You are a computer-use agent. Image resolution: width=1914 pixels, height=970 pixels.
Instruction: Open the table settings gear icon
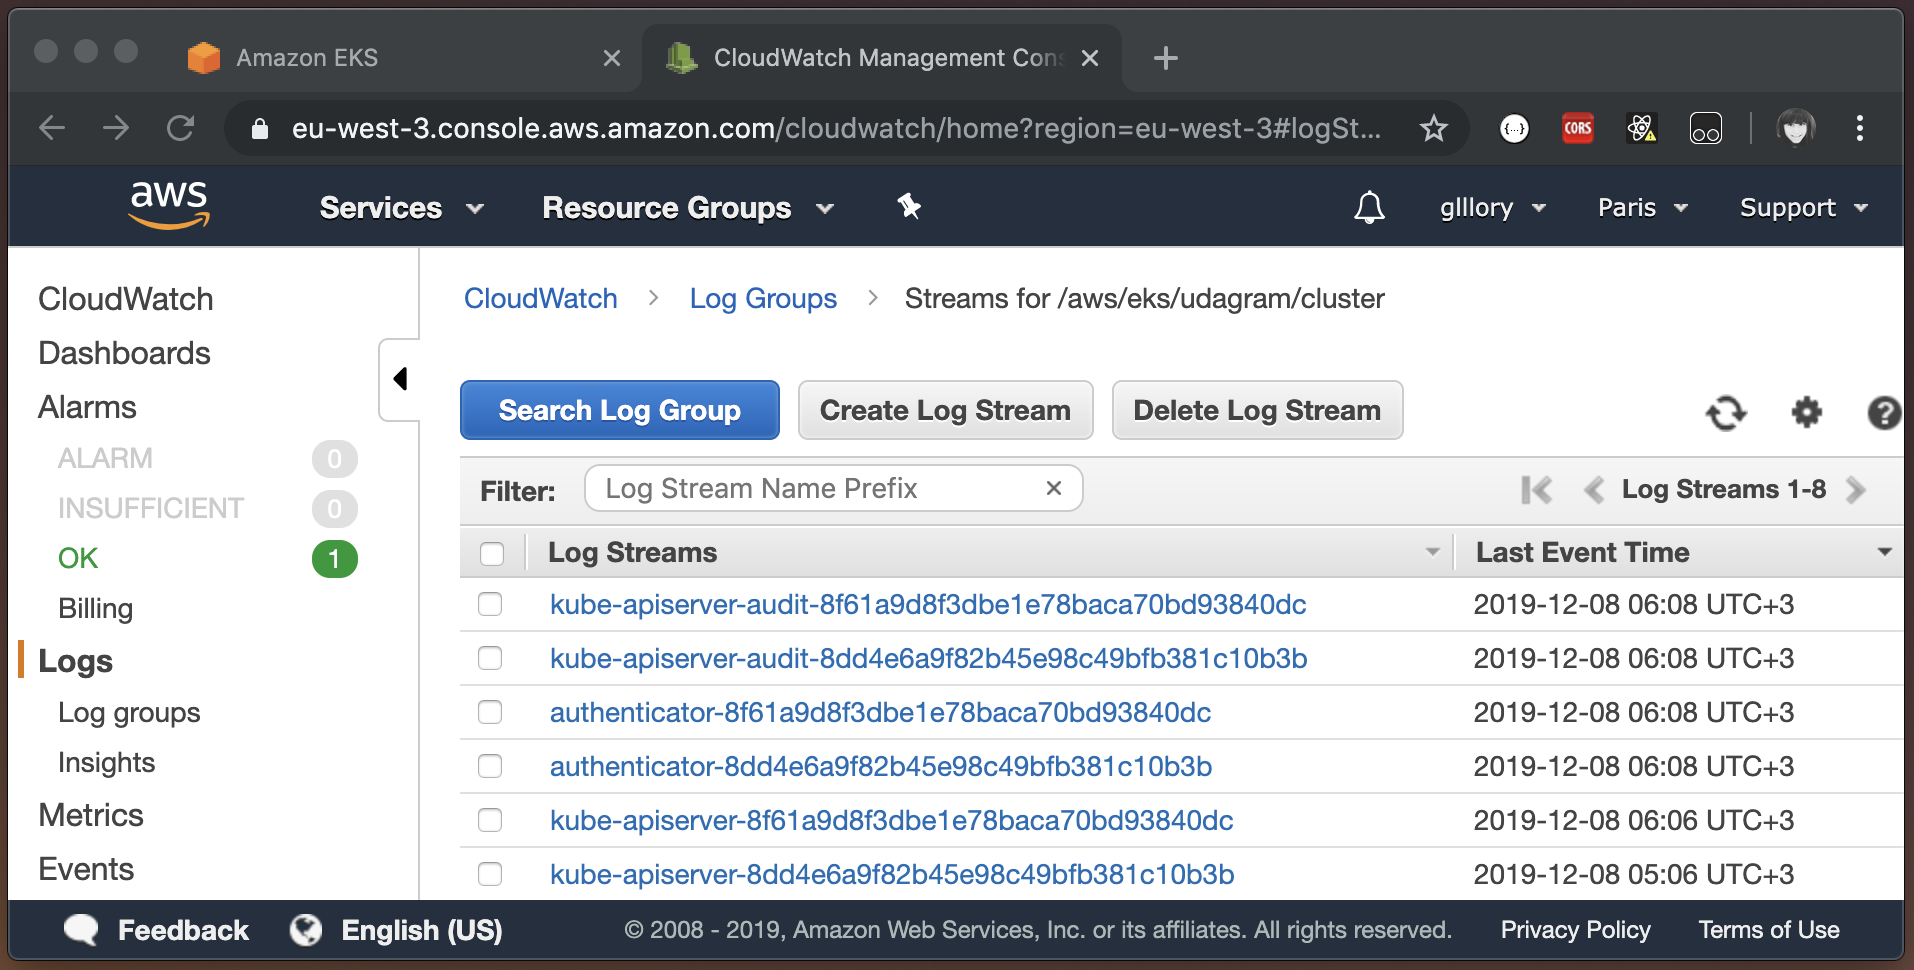(1806, 412)
